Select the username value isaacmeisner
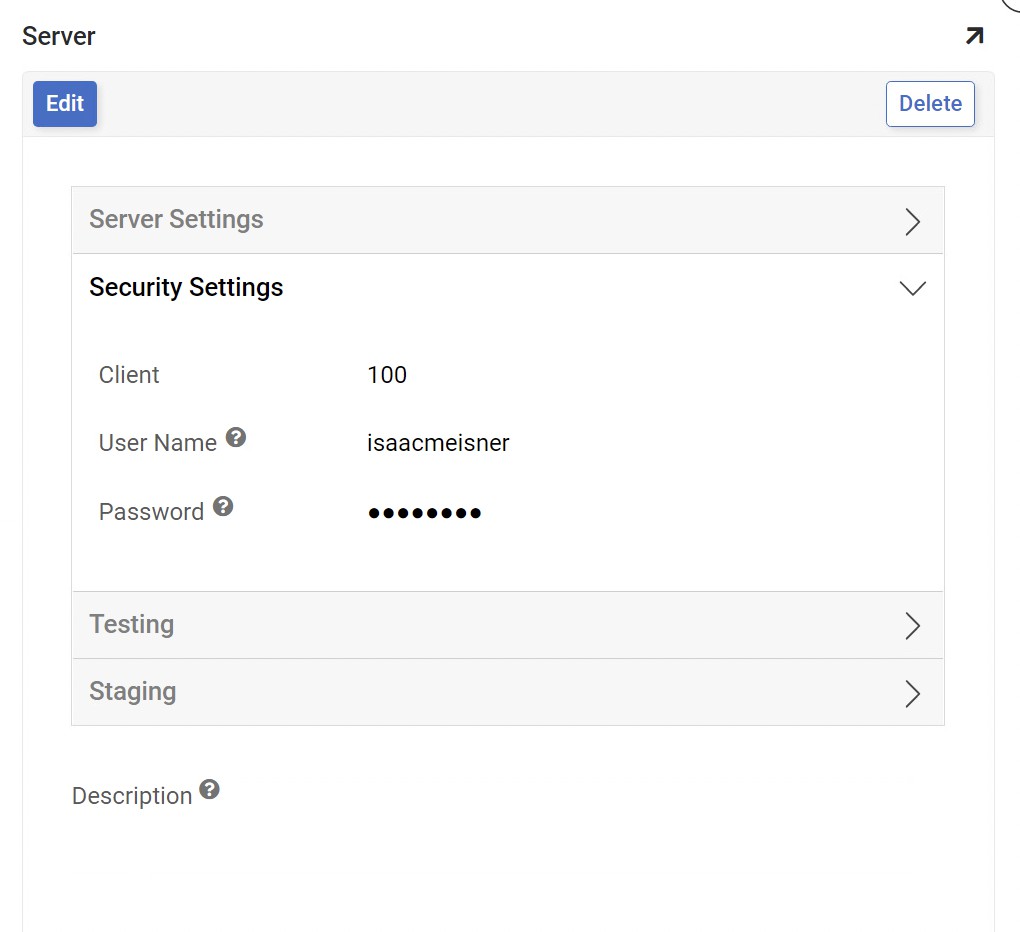The width and height of the screenshot is (1020, 932). pyautogui.click(x=437, y=443)
